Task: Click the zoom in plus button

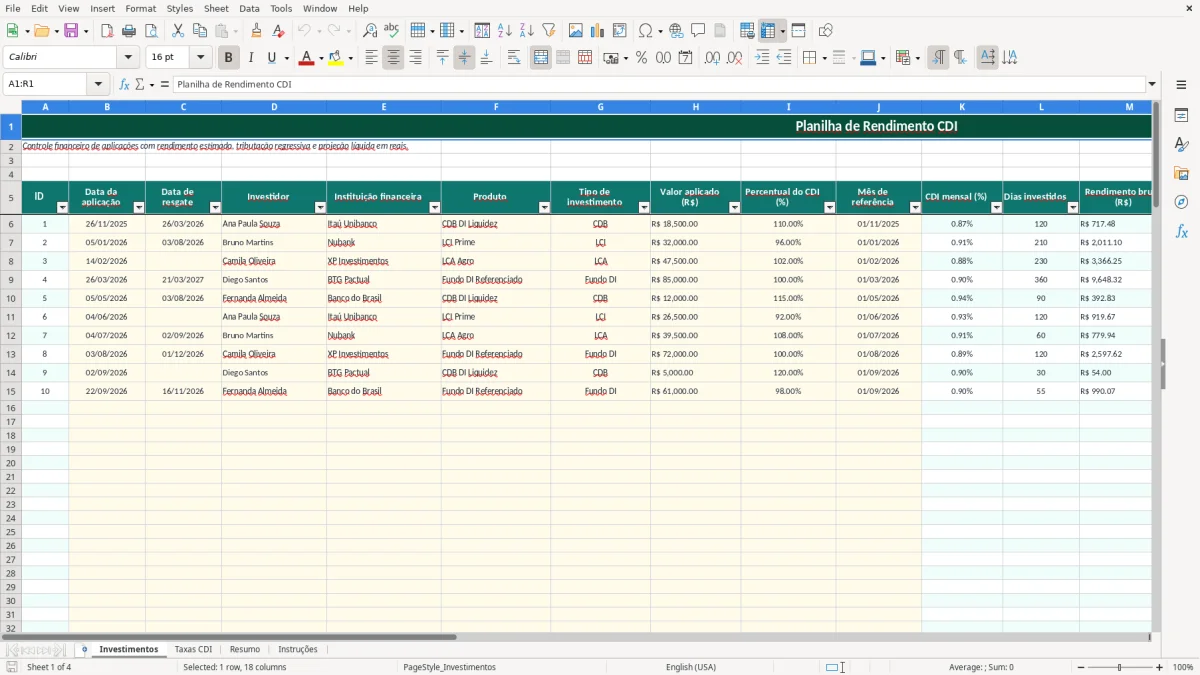Action: (1160, 667)
